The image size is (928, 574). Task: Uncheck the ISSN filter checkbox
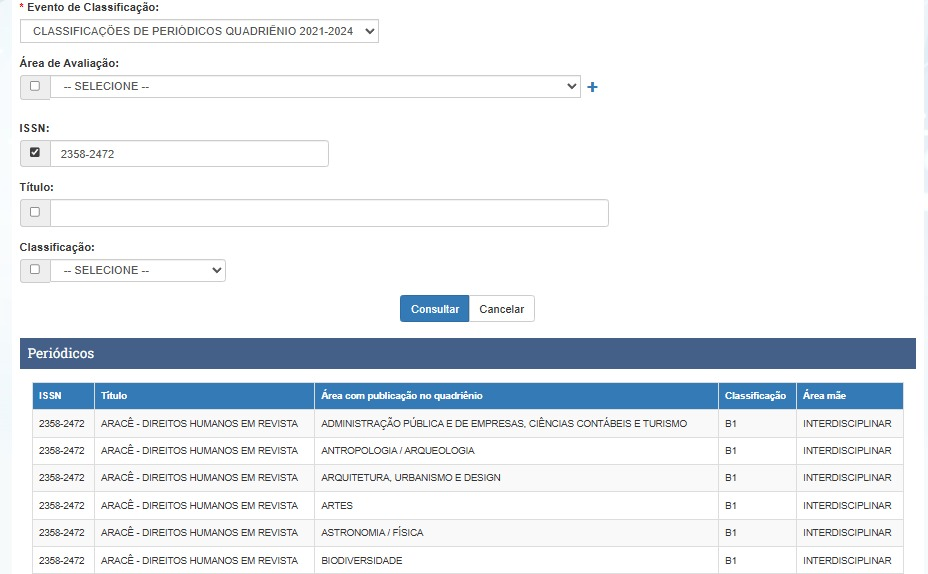pos(35,153)
